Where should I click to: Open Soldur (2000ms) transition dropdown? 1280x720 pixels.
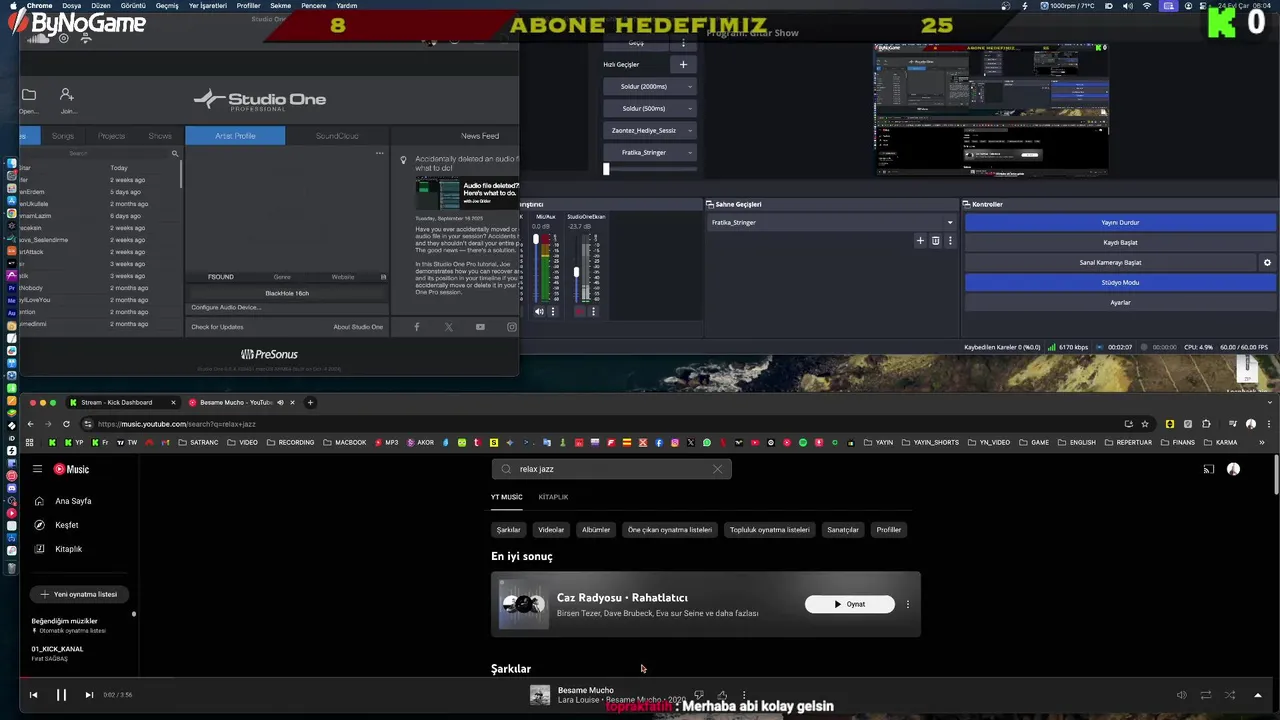[649, 86]
